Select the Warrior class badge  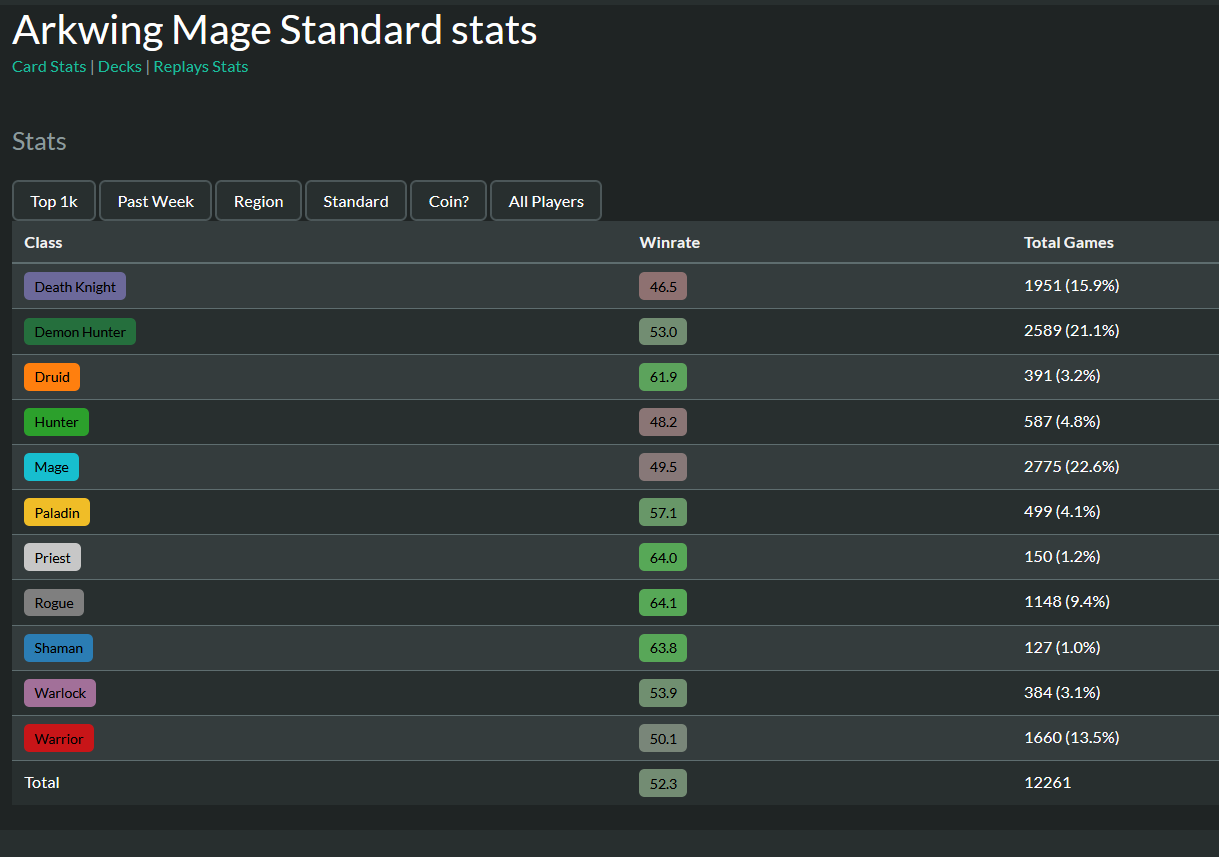click(59, 739)
